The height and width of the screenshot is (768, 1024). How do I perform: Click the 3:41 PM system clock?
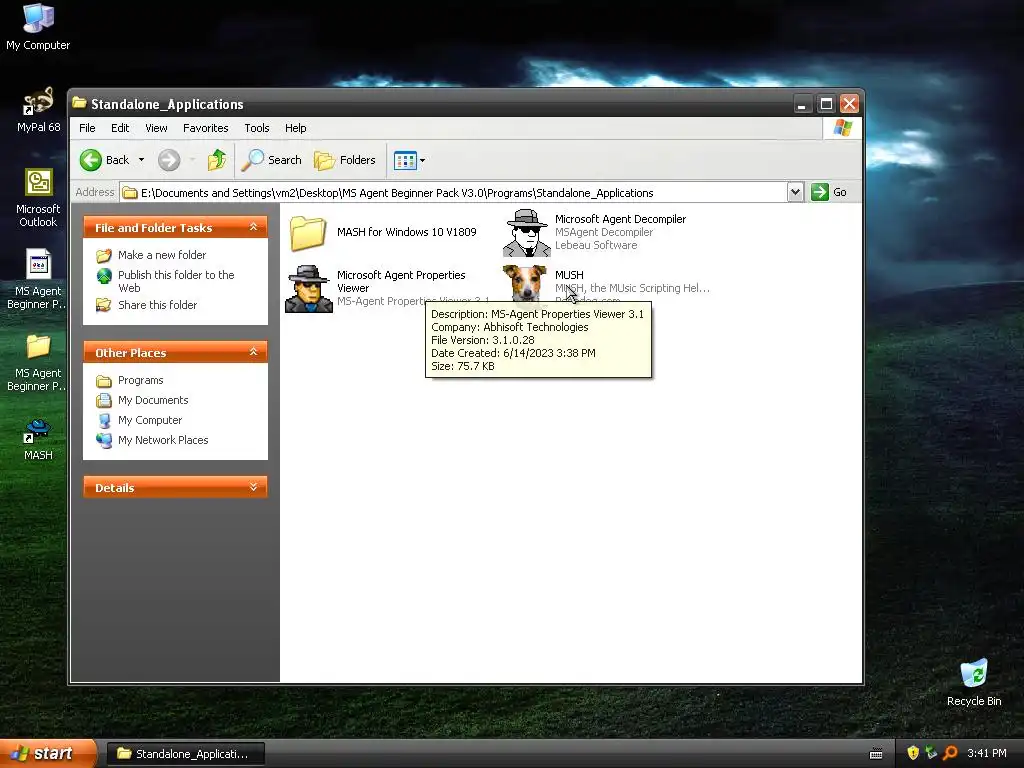987,753
